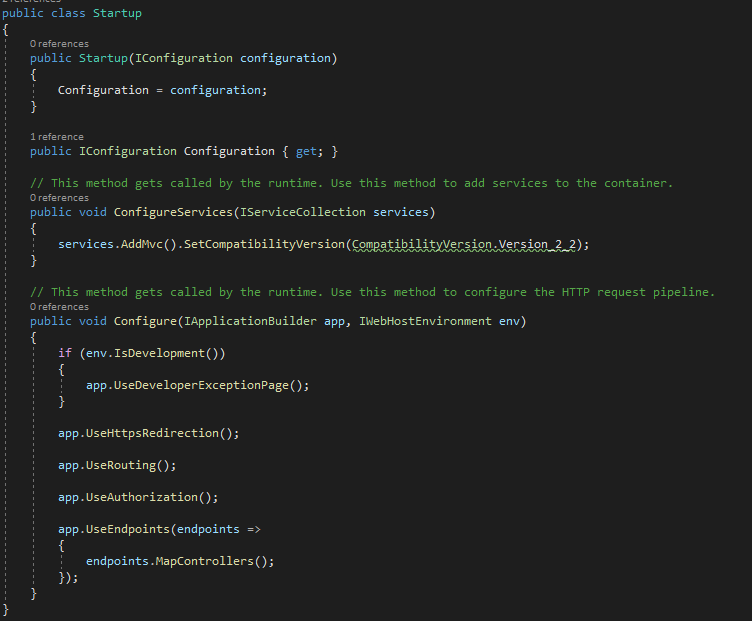752x621 pixels.
Task: Click 'services' parameter in ConfigureServices signature
Action: click(x=401, y=212)
